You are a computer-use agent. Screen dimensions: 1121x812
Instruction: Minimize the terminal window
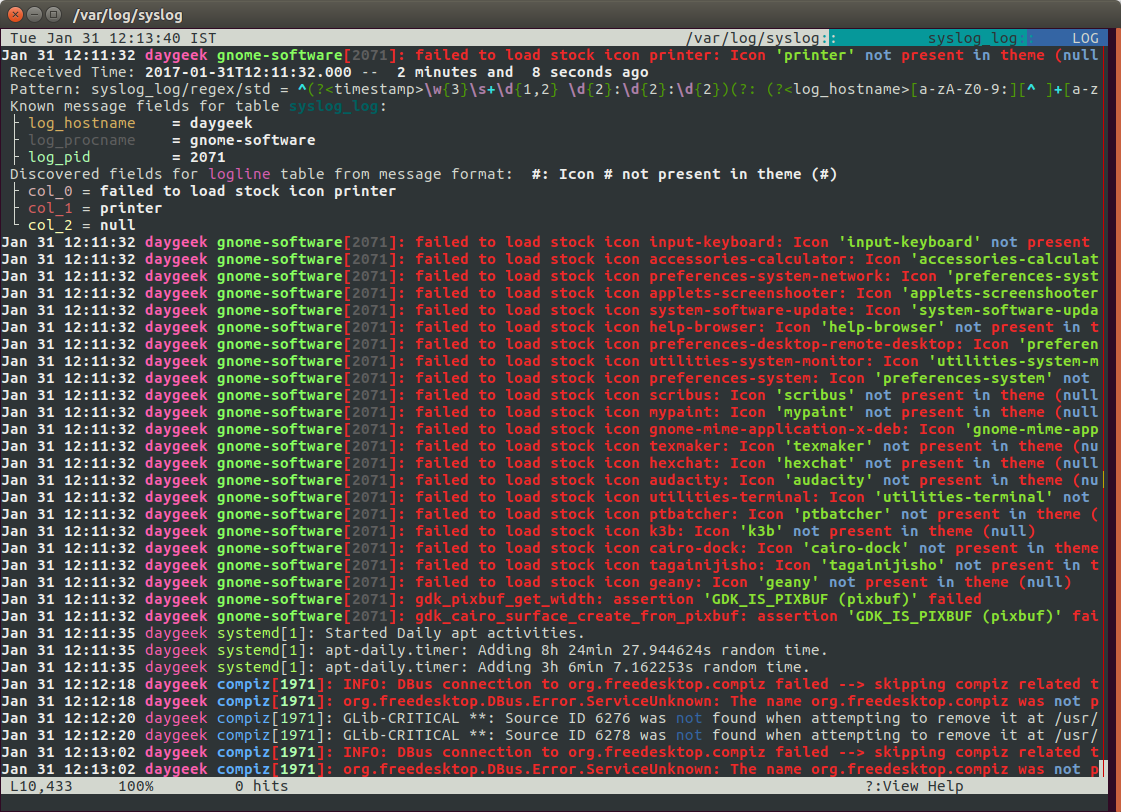(32, 14)
